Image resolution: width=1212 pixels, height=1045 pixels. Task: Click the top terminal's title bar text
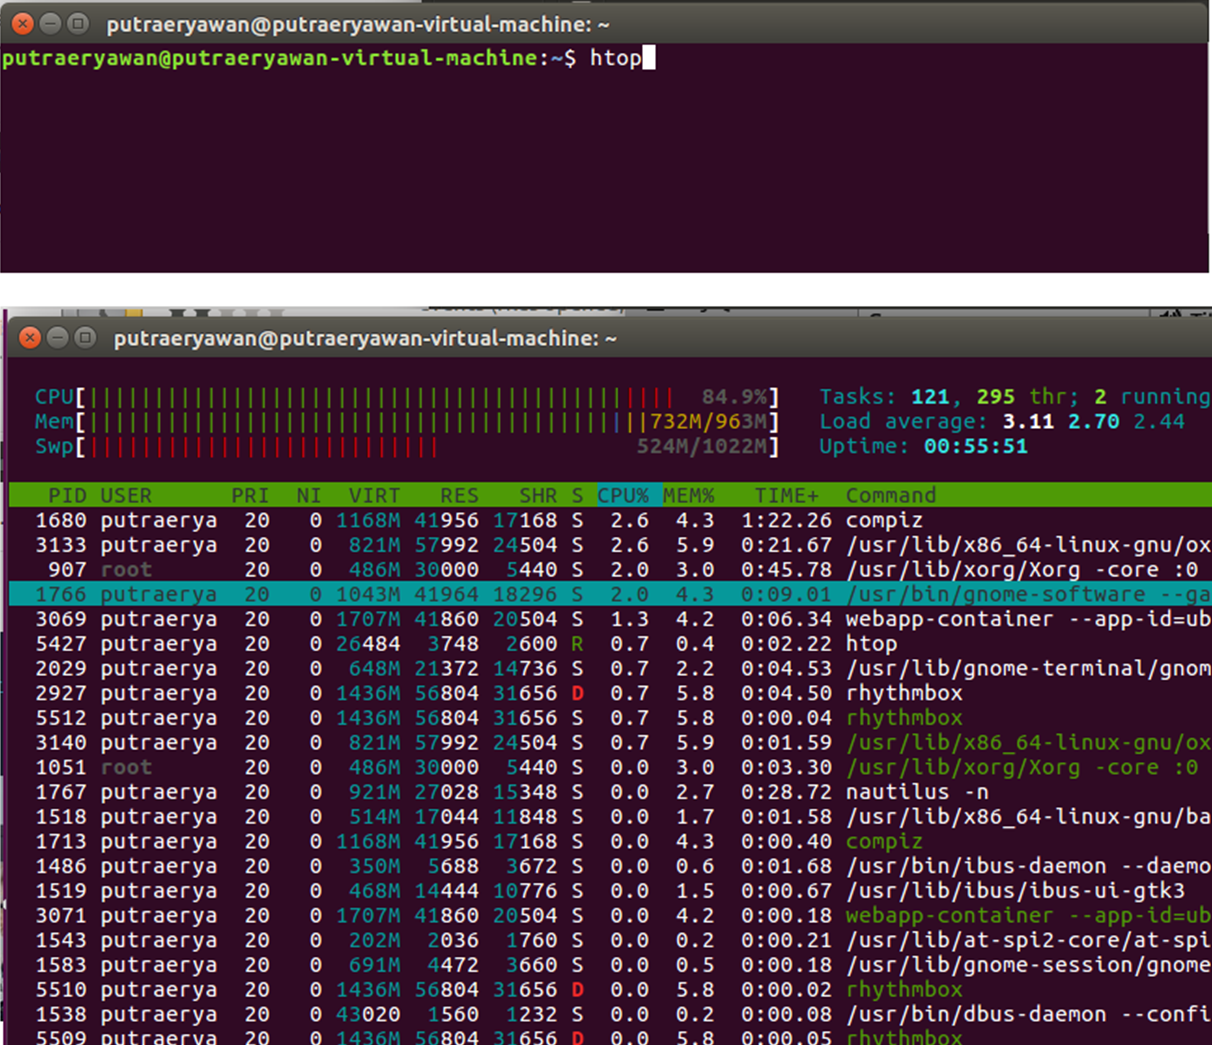(358, 24)
